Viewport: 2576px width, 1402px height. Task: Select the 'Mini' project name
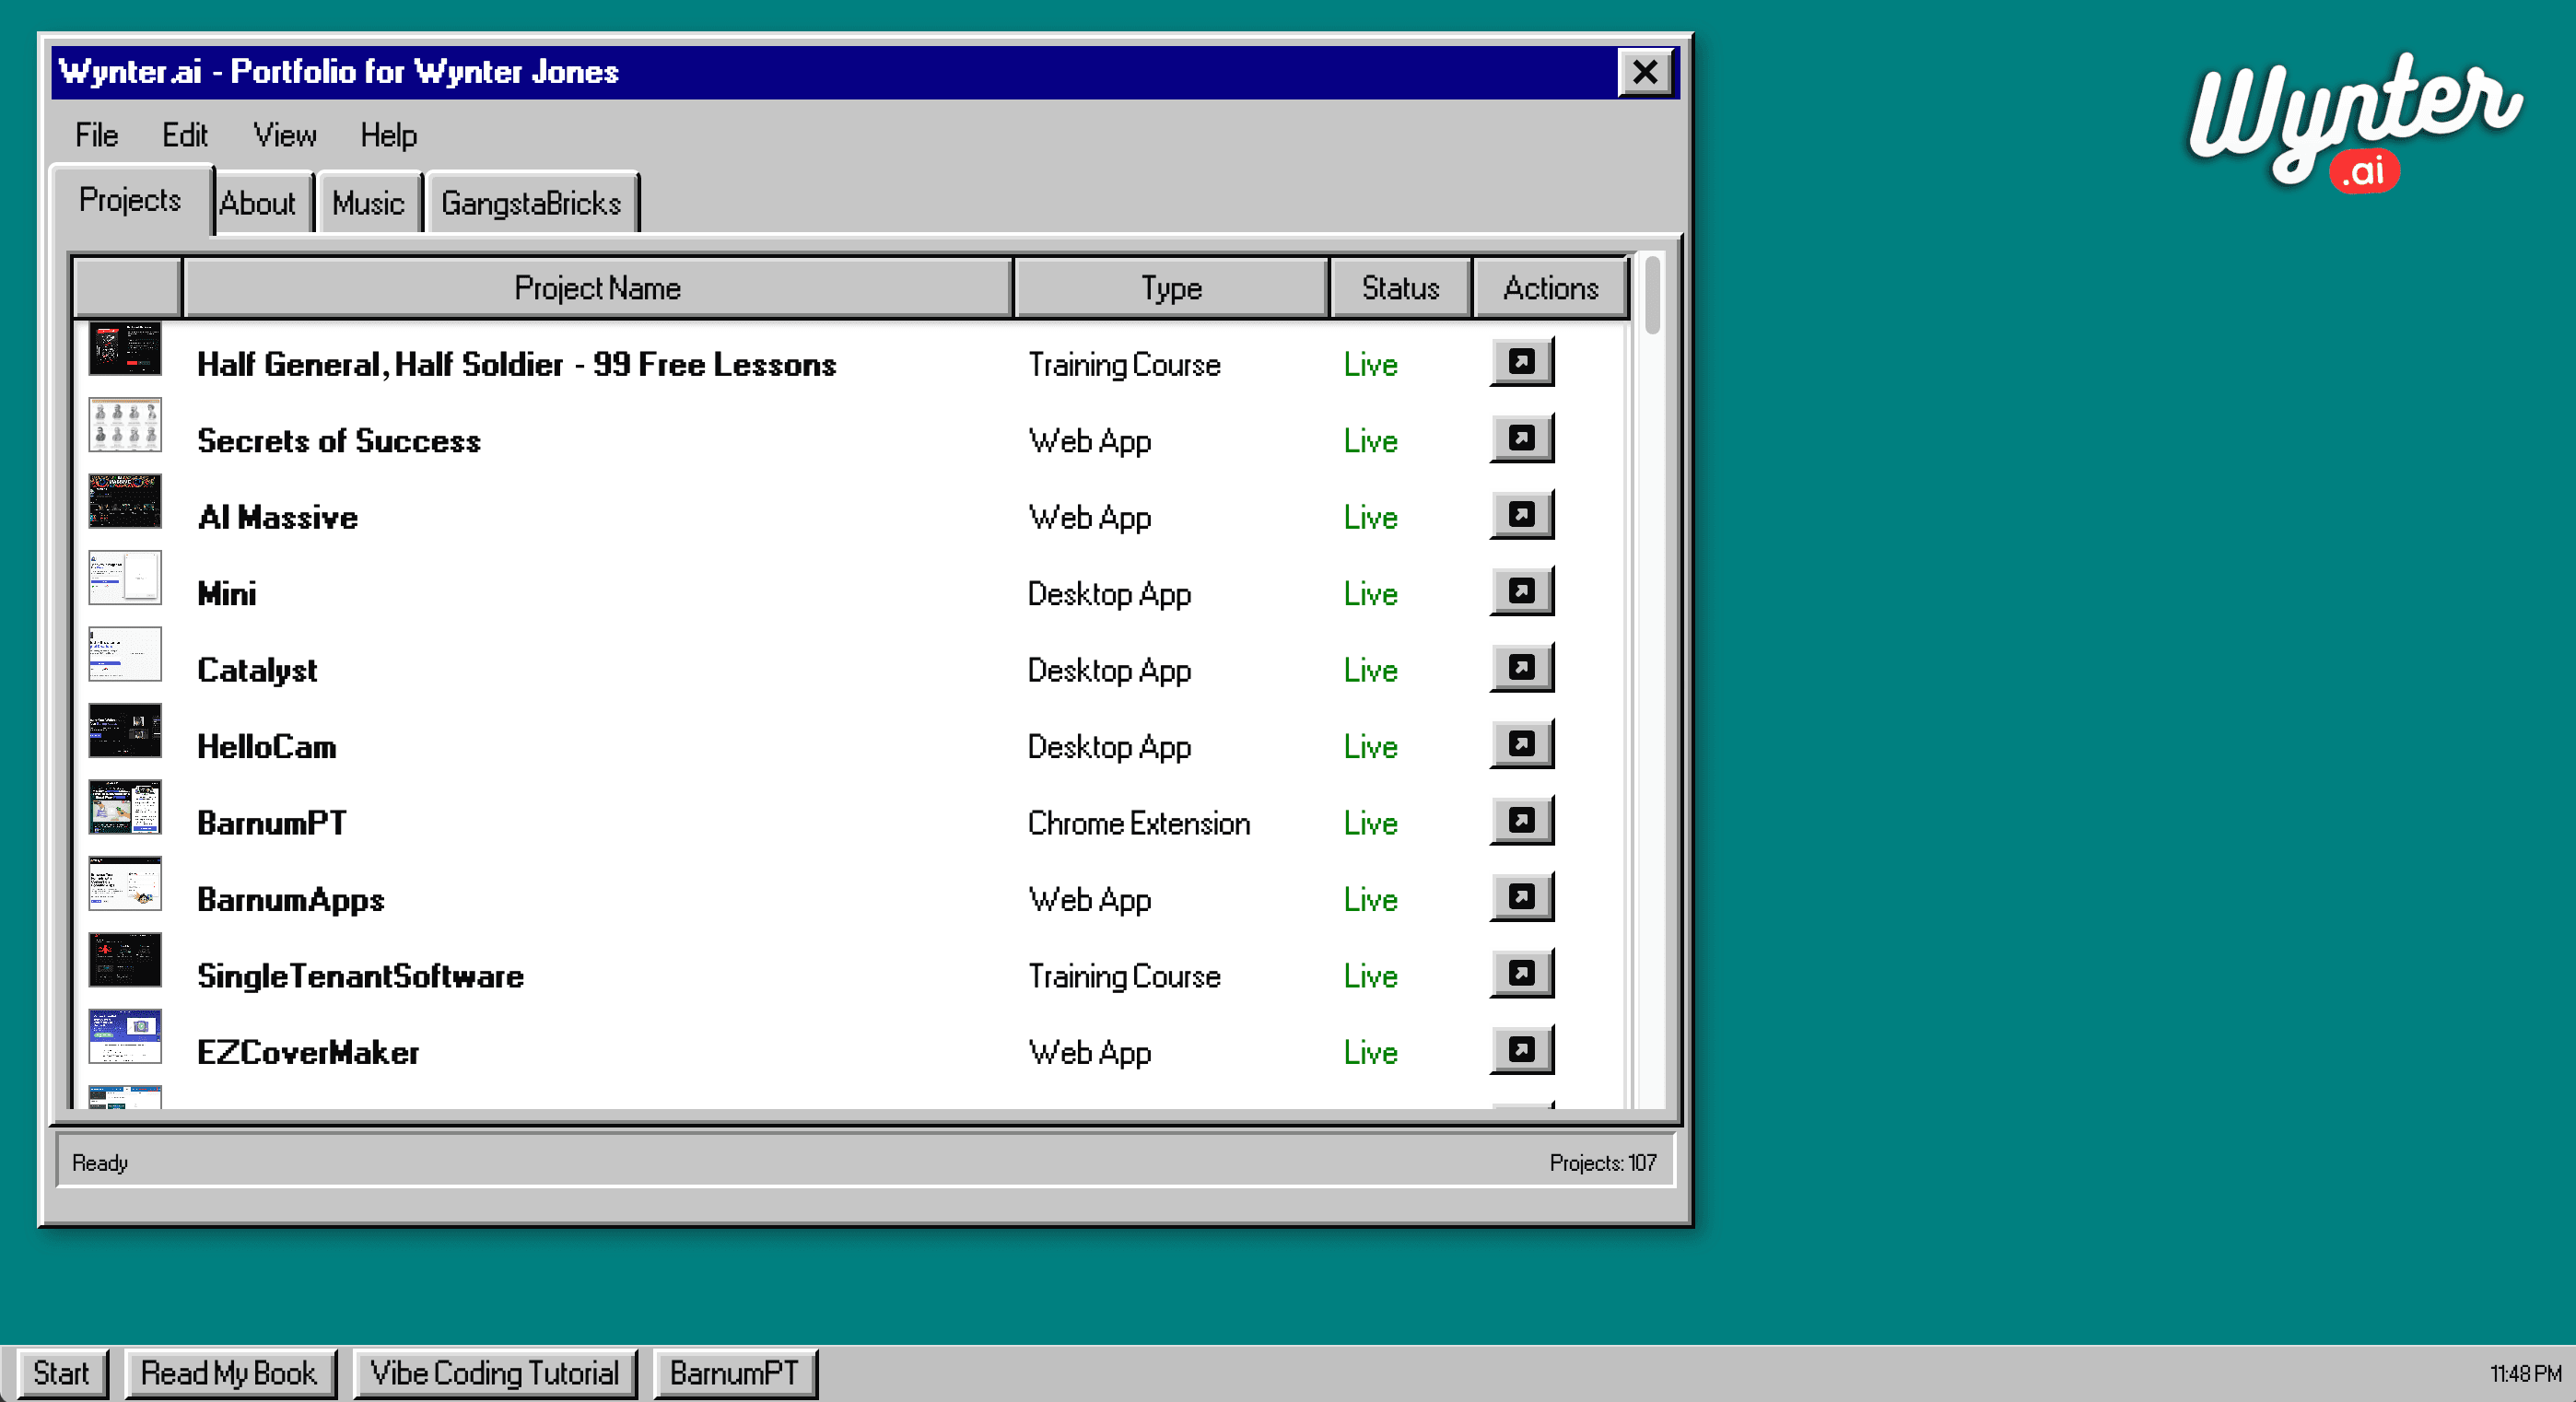pyautogui.click(x=227, y=594)
